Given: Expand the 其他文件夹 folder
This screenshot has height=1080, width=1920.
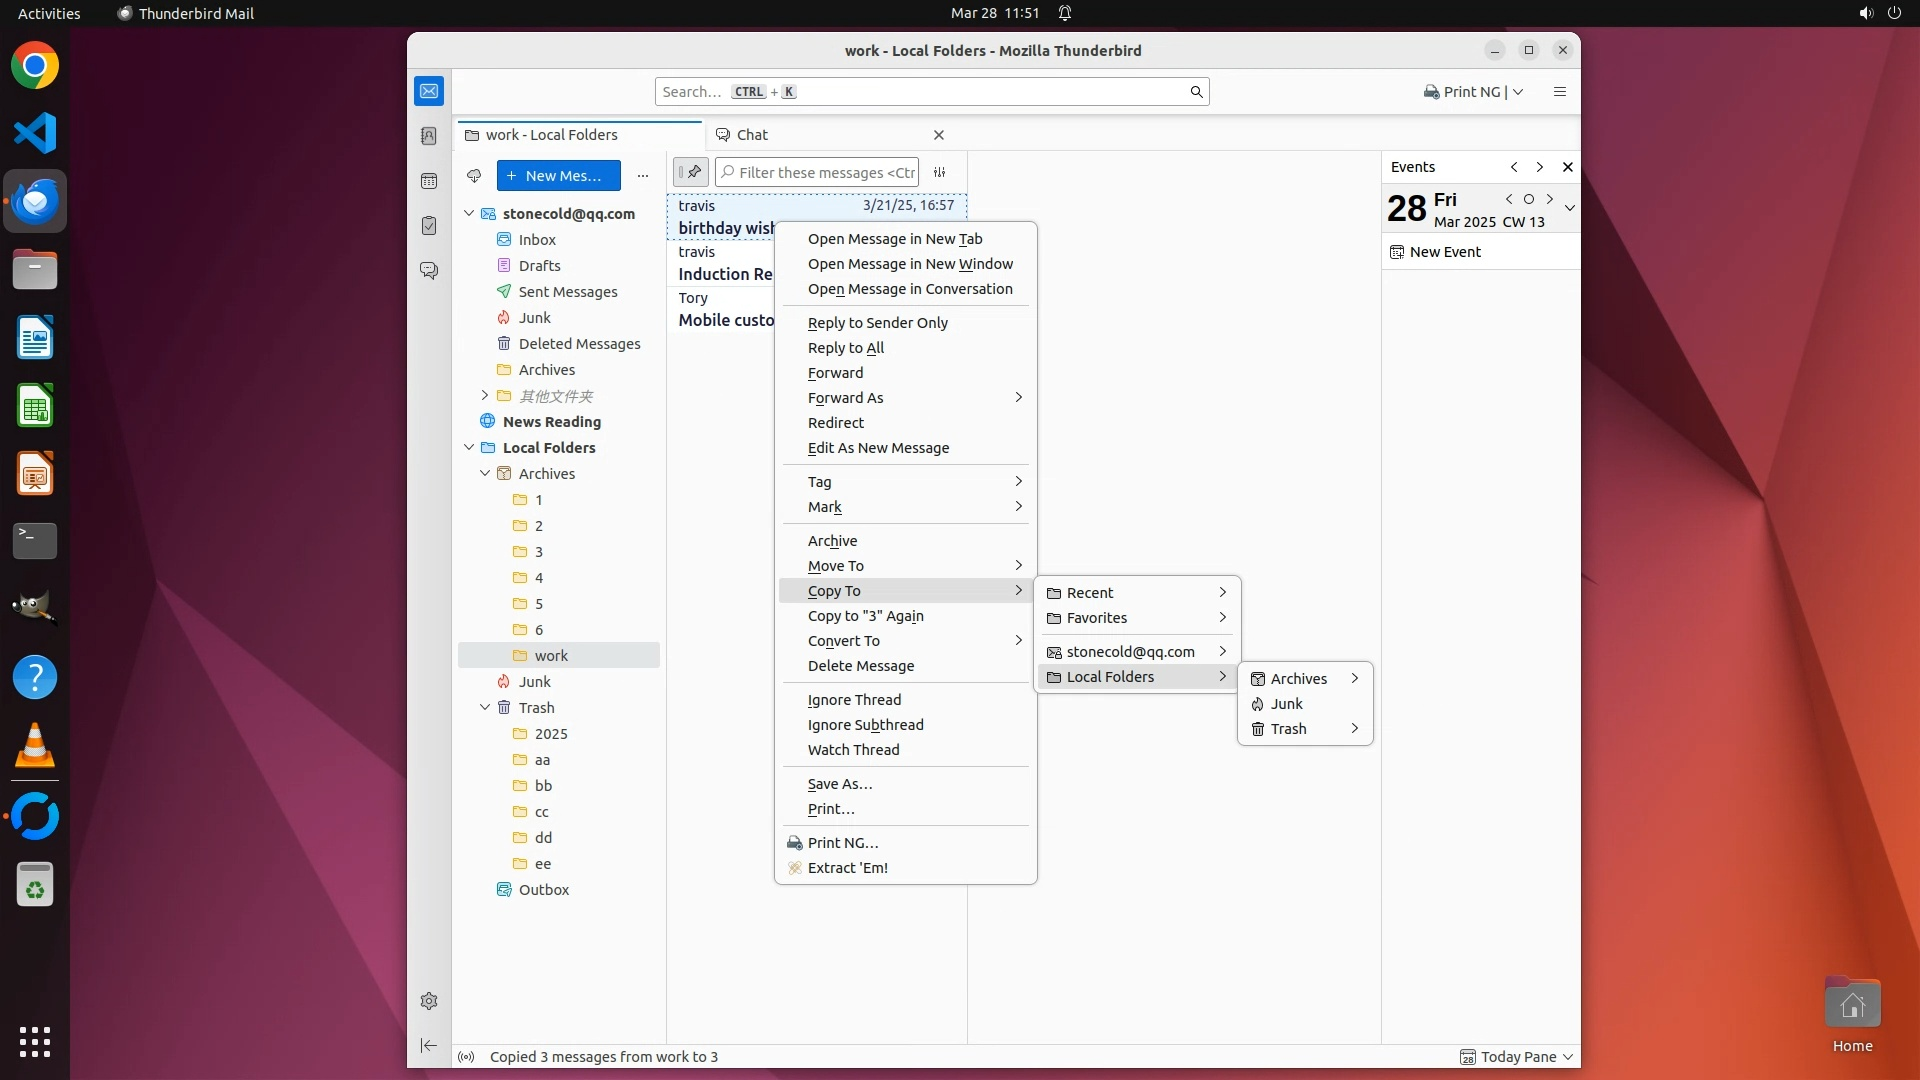Looking at the screenshot, I should pyautogui.click(x=485, y=396).
